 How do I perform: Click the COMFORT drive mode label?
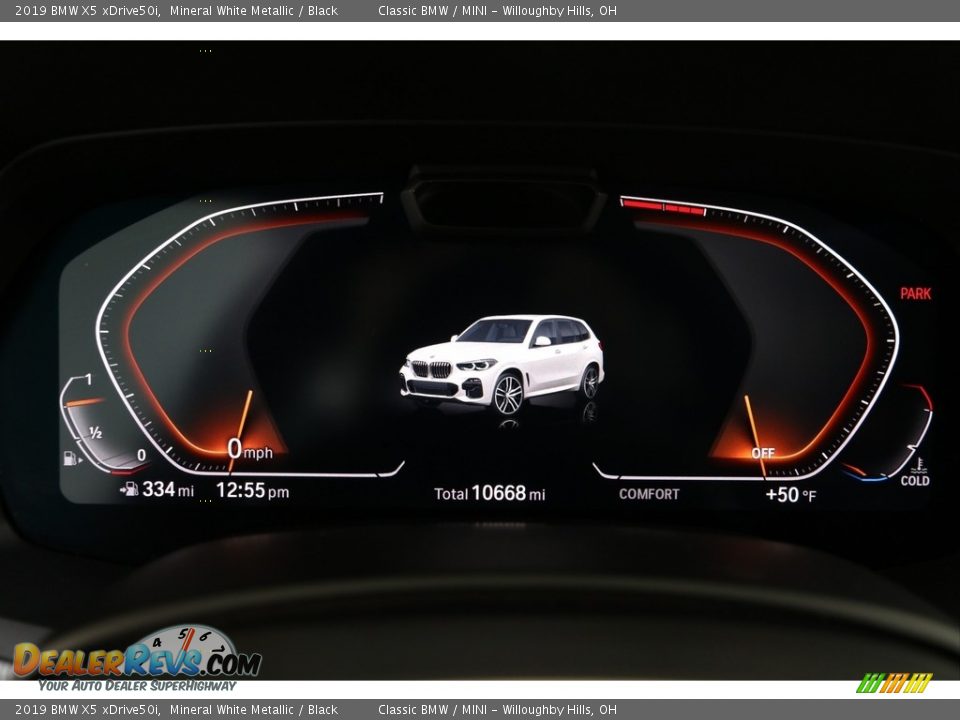coord(649,494)
